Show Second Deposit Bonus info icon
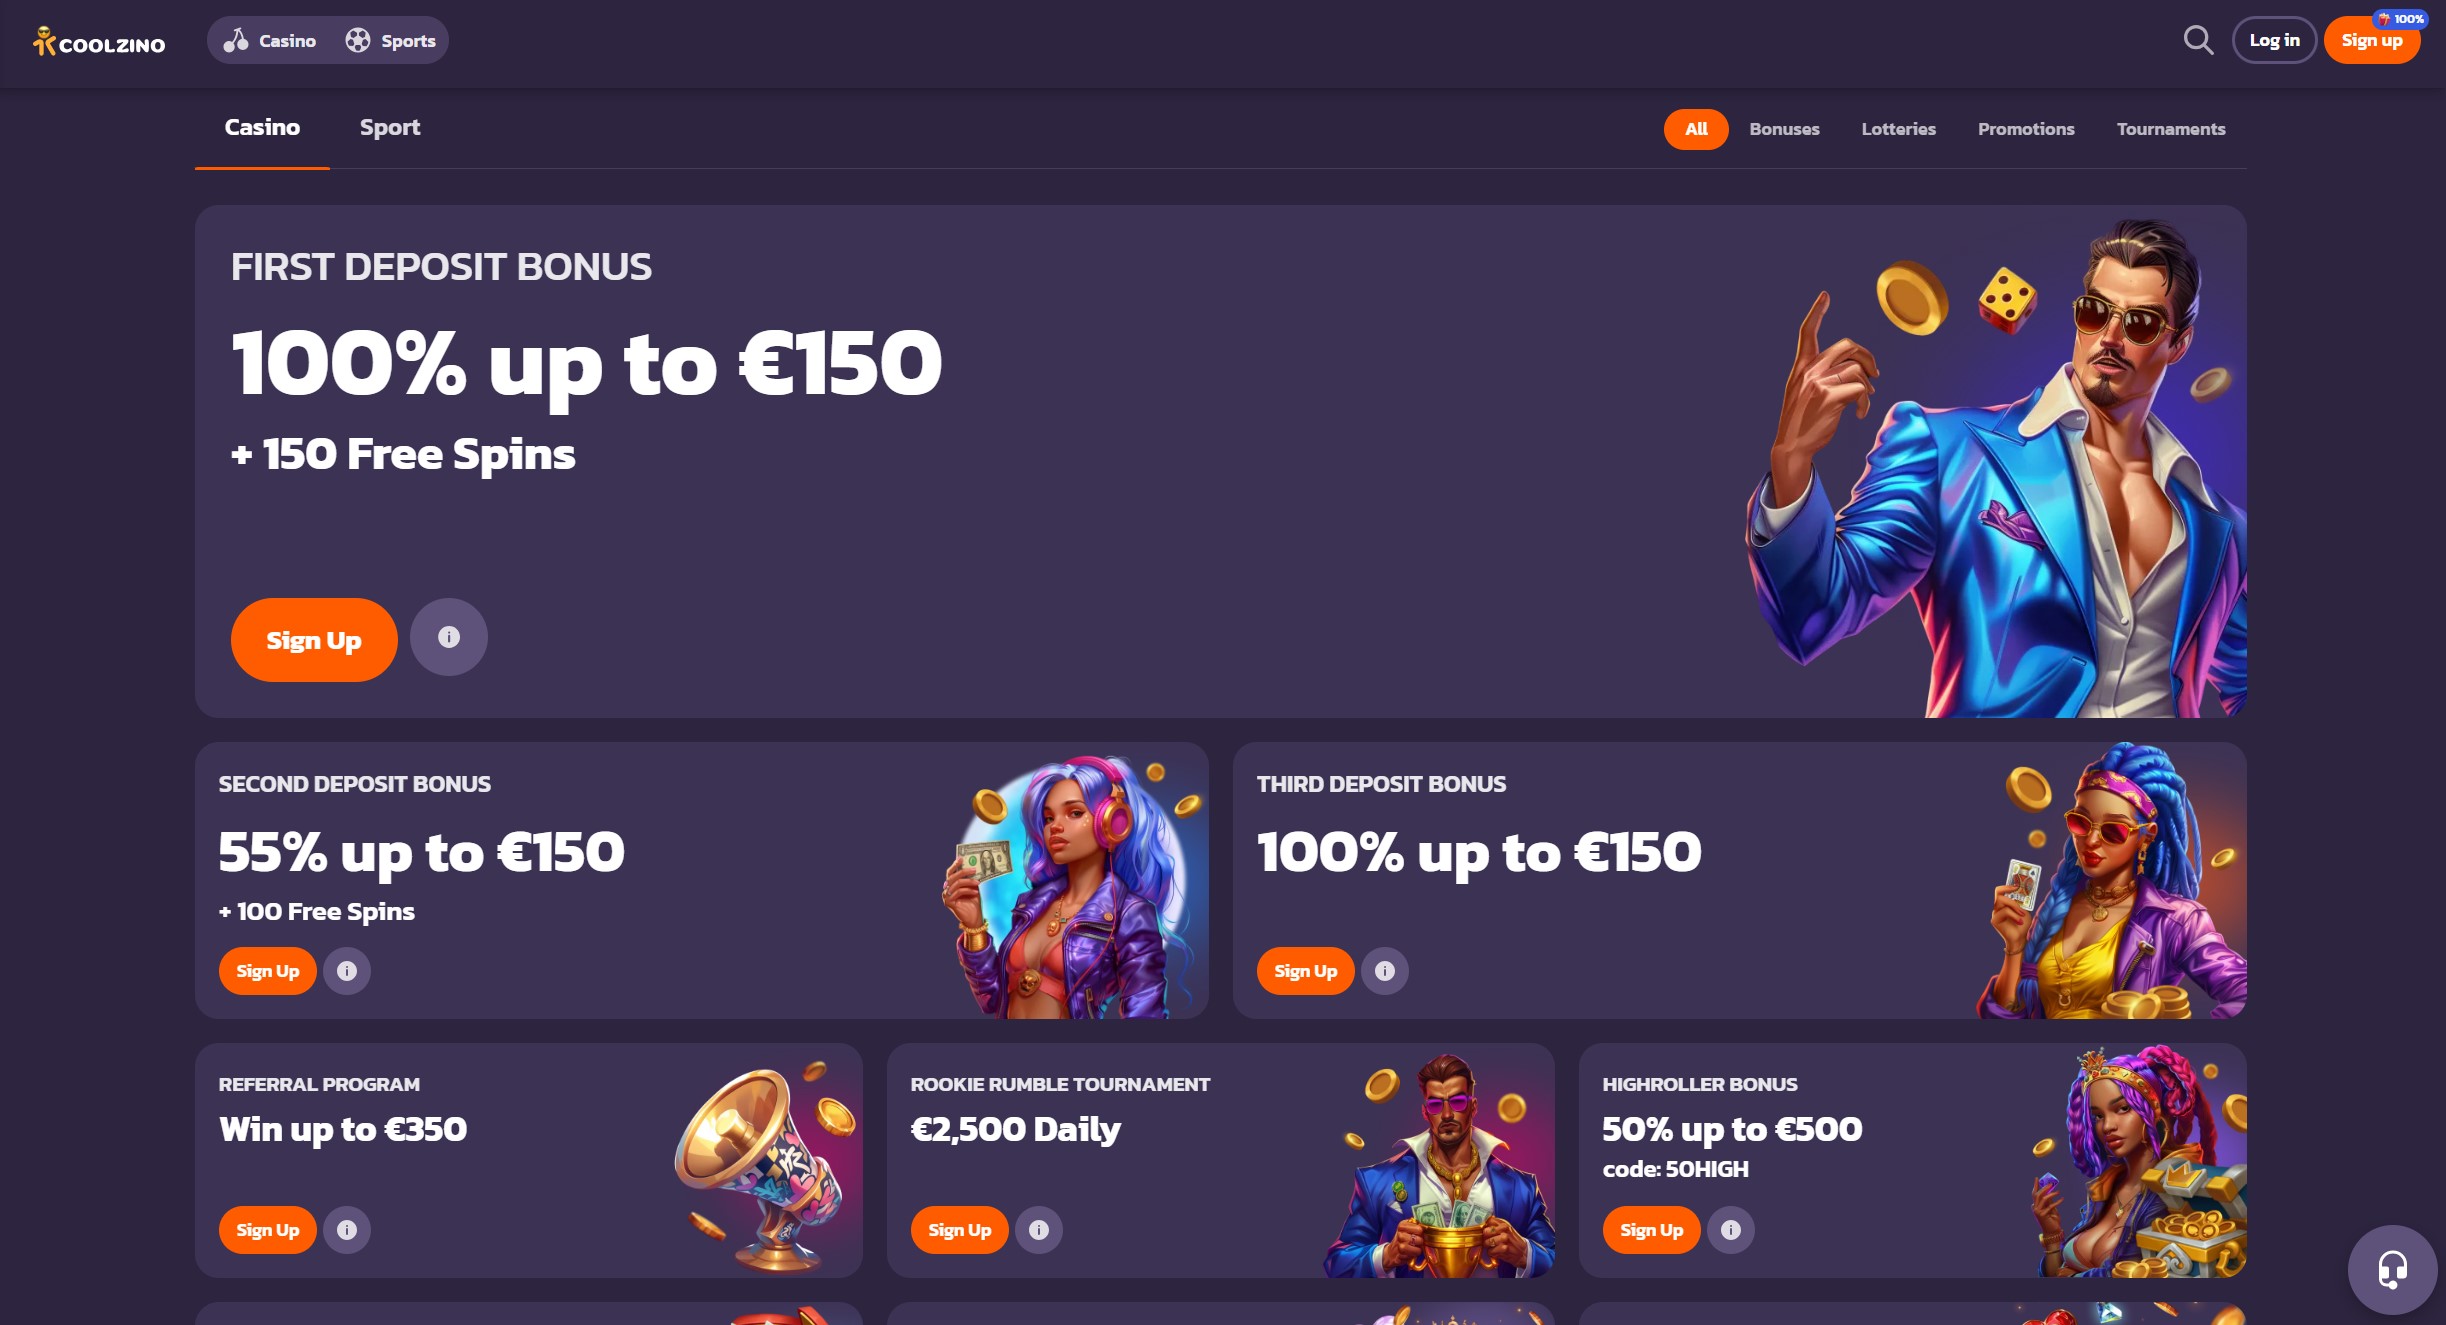The width and height of the screenshot is (2446, 1325). [x=347, y=971]
